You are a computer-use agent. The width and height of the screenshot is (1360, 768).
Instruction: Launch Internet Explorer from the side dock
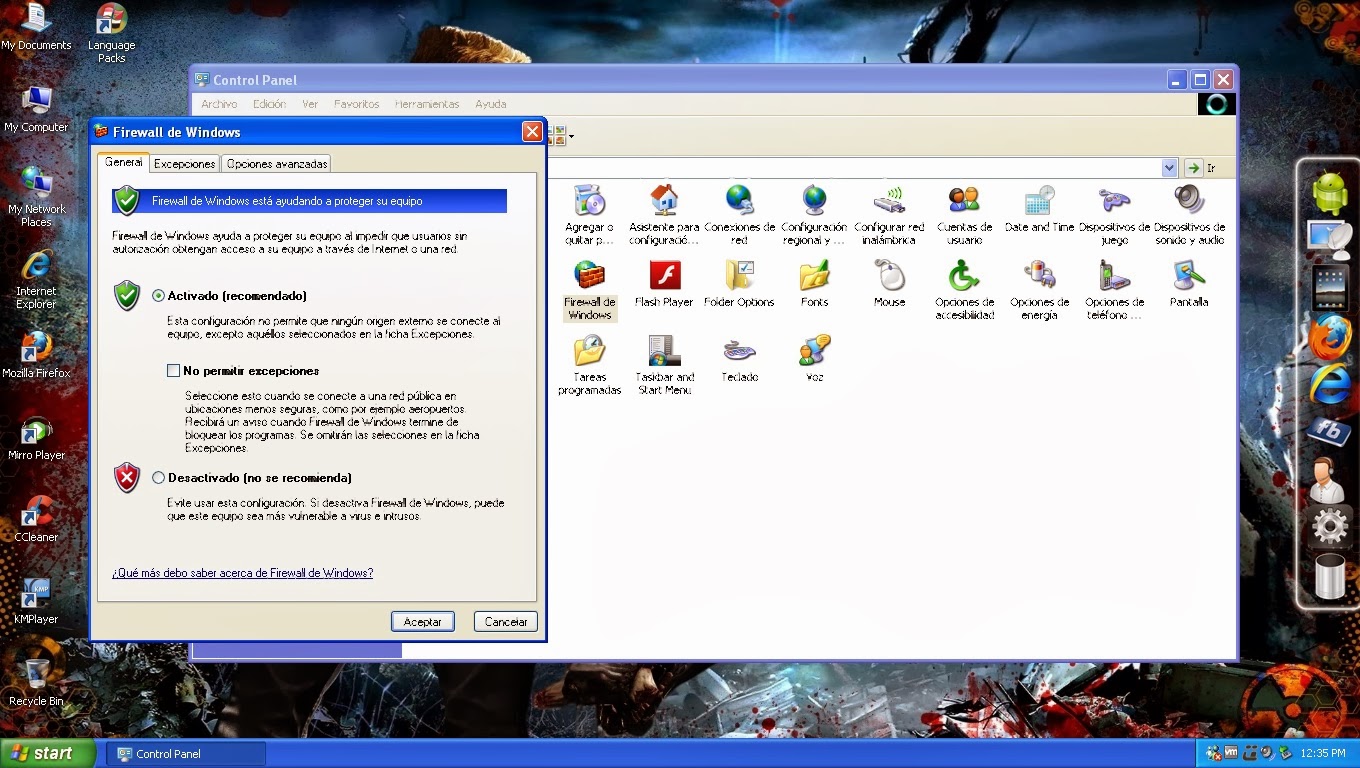pyautogui.click(x=1330, y=385)
